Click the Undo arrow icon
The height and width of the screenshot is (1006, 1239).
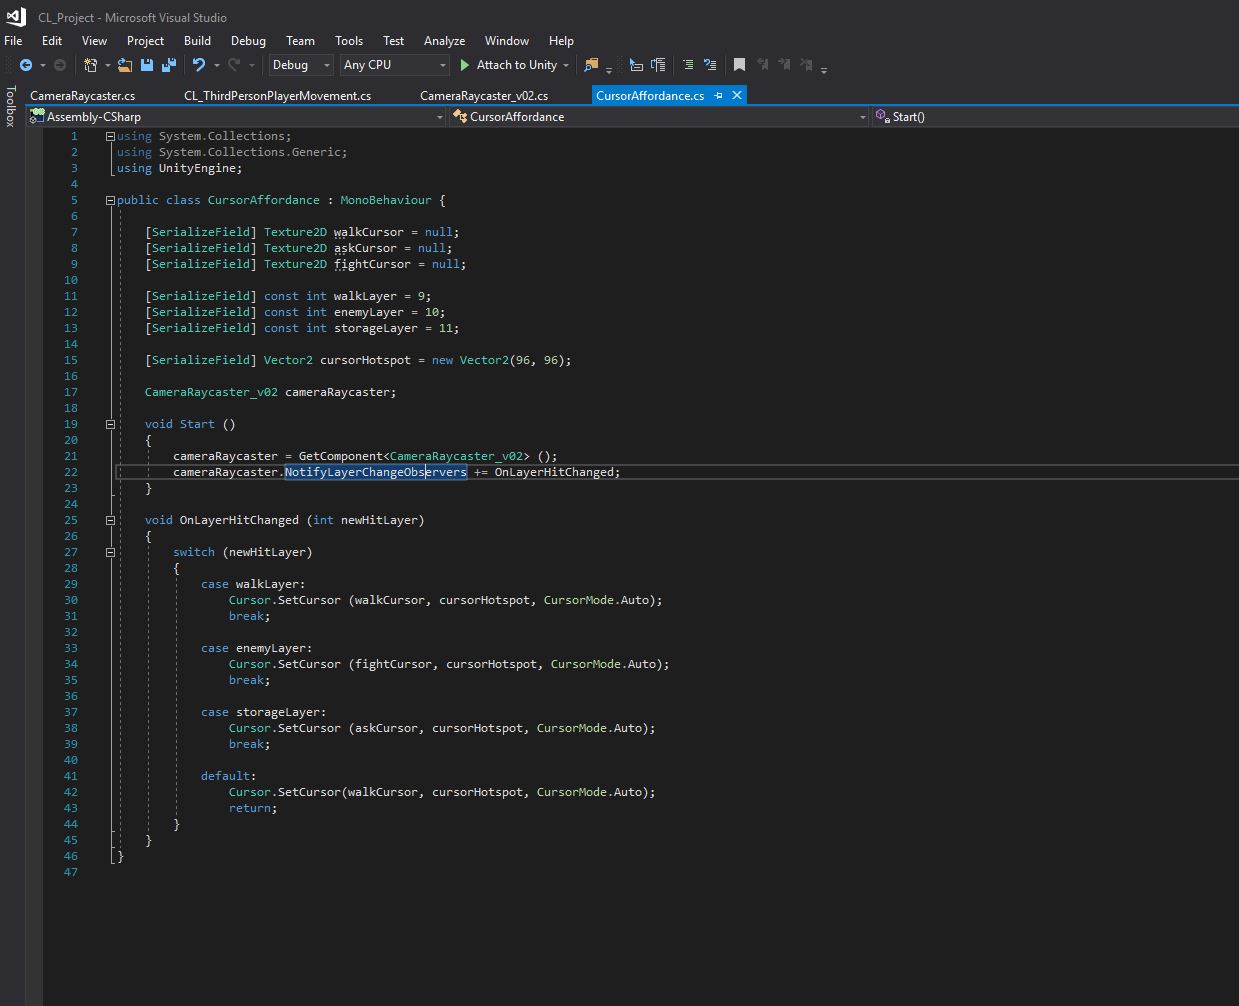[199, 65]
